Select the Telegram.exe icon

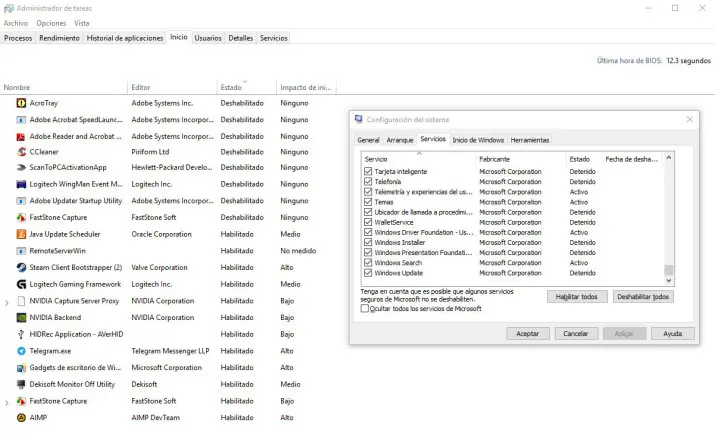tap(21, 351)
